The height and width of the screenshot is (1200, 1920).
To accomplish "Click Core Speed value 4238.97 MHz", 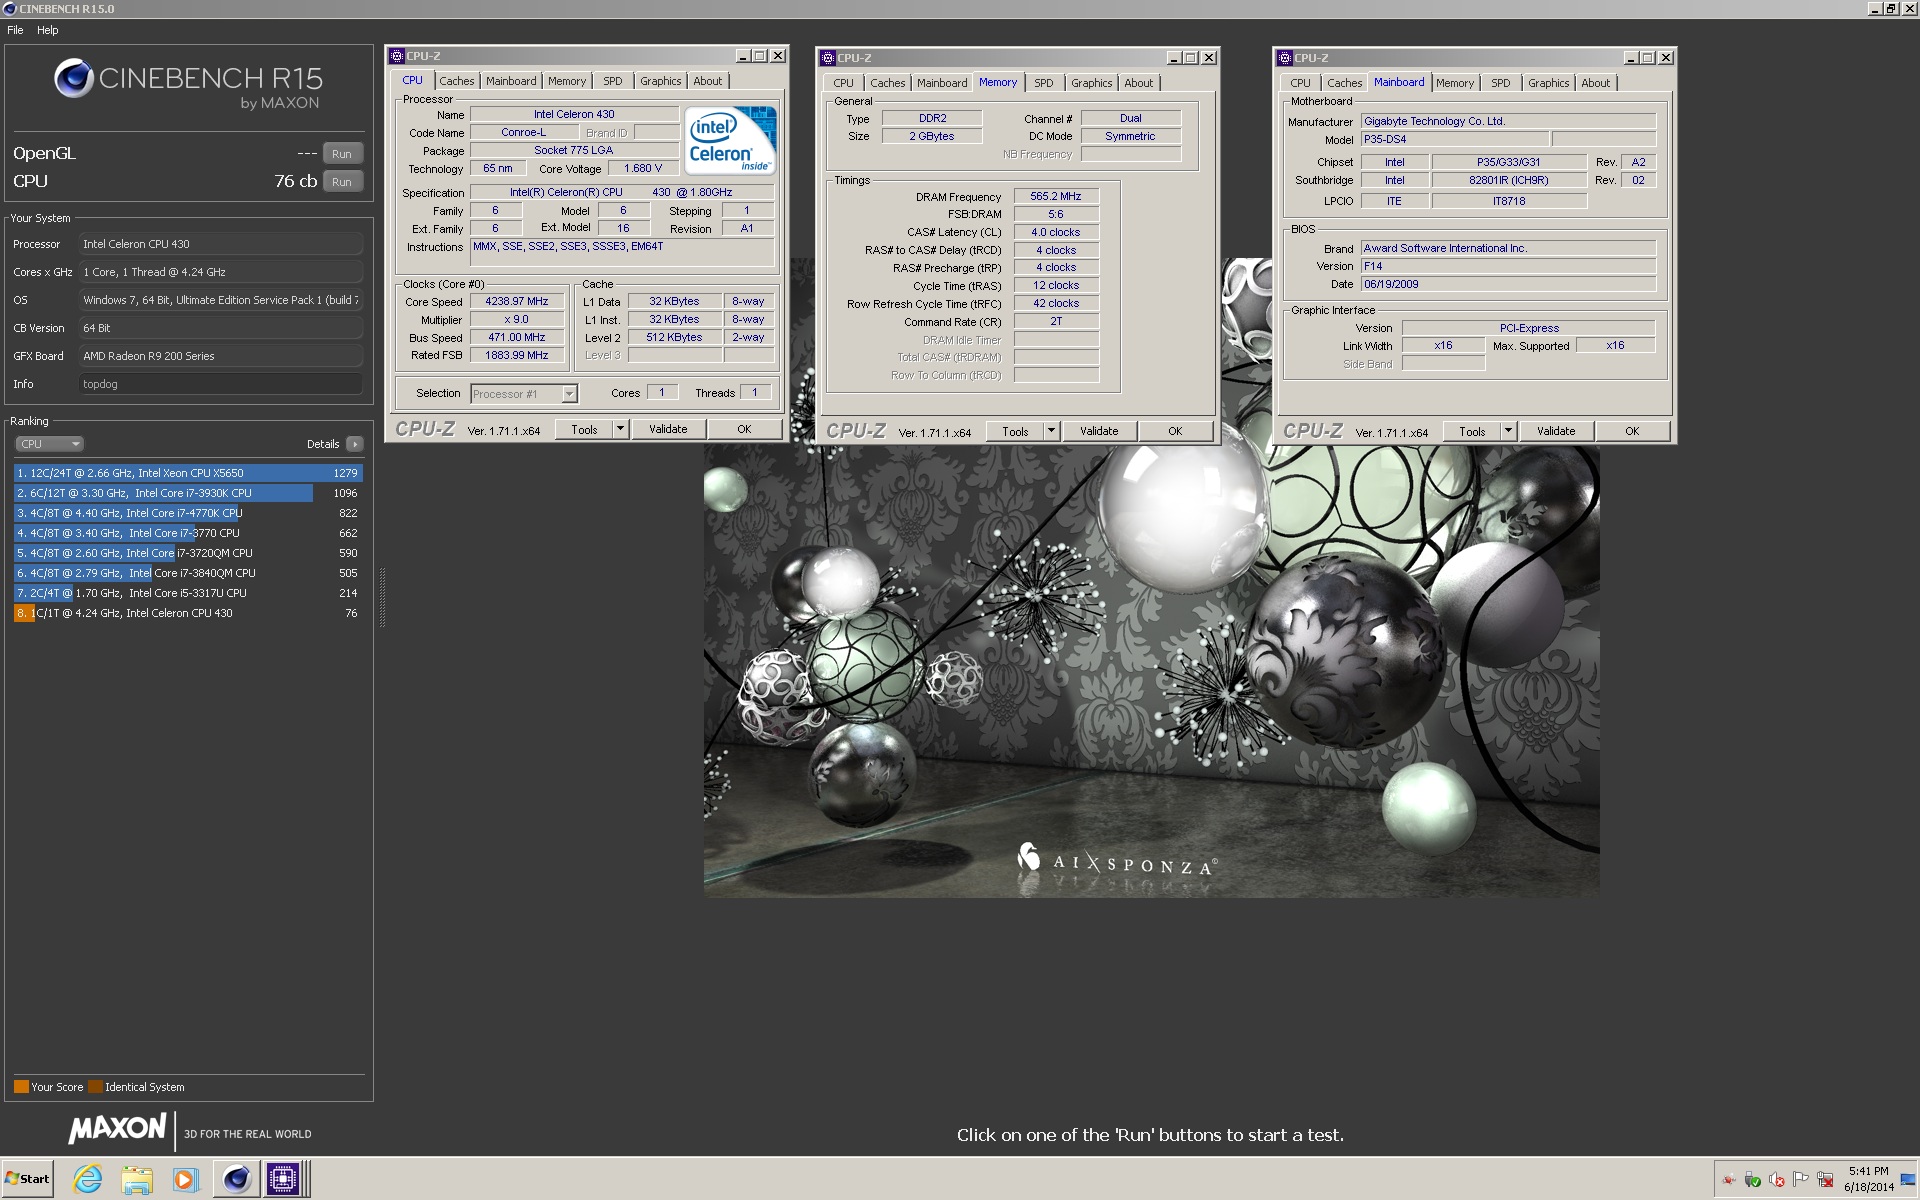I will click(x=517, y=301).
